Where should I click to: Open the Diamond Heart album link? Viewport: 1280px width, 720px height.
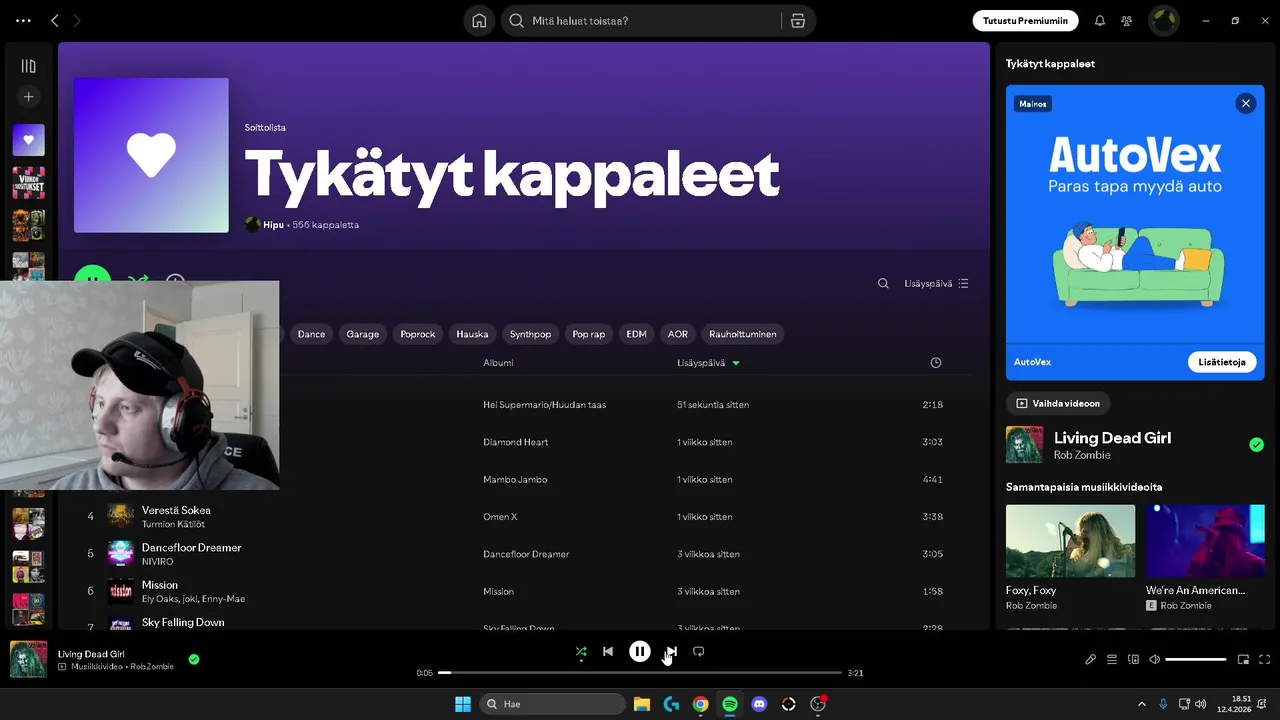(516, 442)
